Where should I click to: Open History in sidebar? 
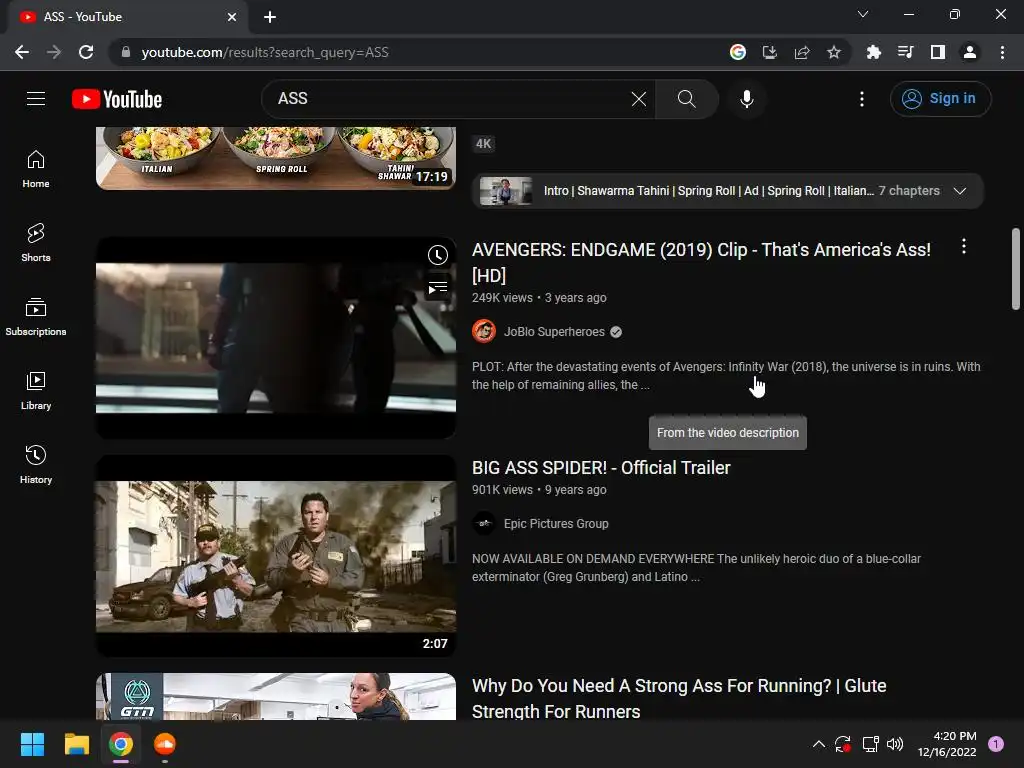[36, 464]
